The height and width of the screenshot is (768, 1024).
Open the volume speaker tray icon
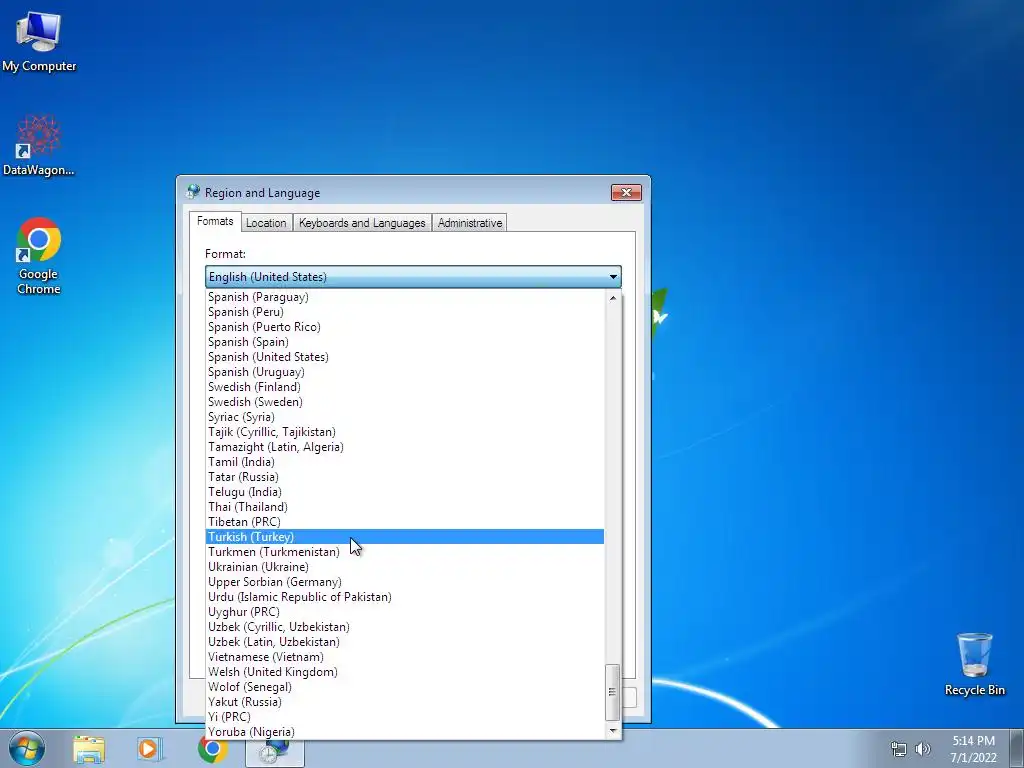pos(923,749)
